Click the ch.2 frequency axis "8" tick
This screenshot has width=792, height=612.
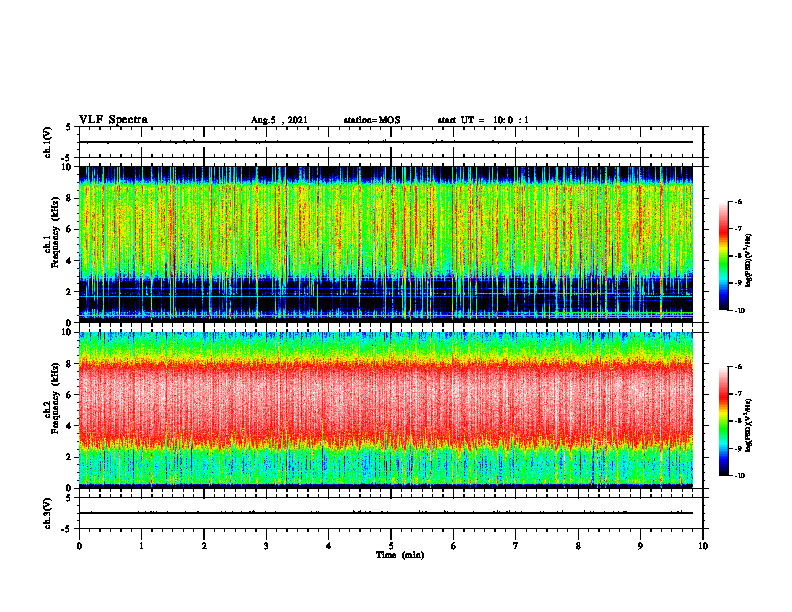[70, 364]
